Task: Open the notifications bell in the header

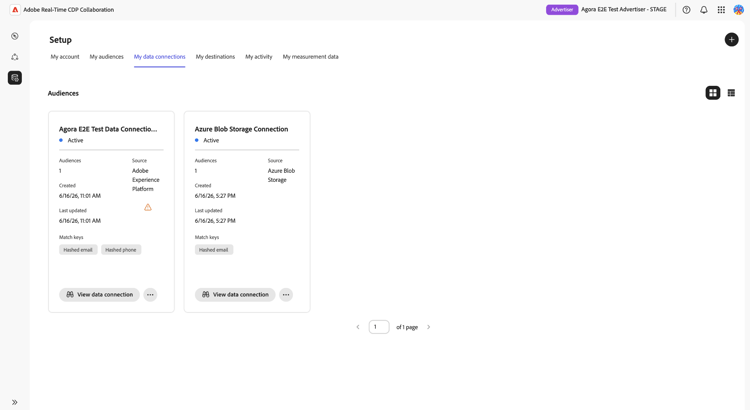Action: (x=704, y=10)
